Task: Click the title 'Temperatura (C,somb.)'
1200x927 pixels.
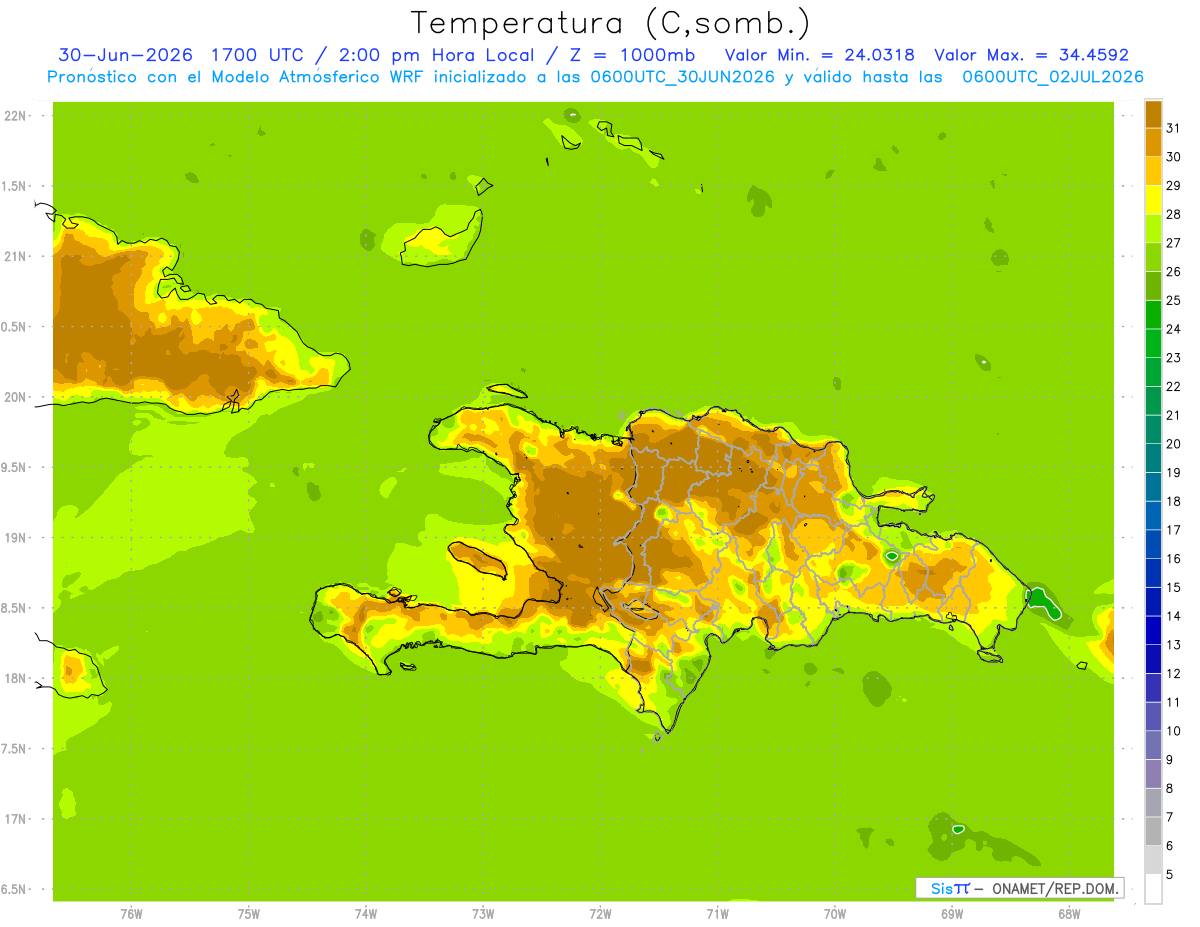Action: pyautogui.click(x=609, y=23)
